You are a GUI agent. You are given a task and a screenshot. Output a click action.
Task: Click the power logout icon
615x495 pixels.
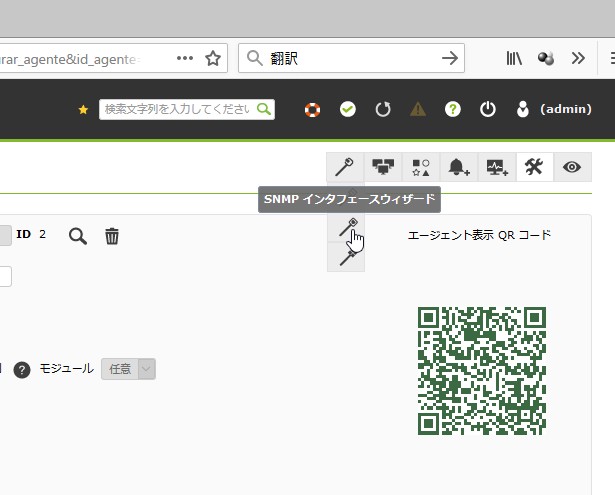coord(488,109)
